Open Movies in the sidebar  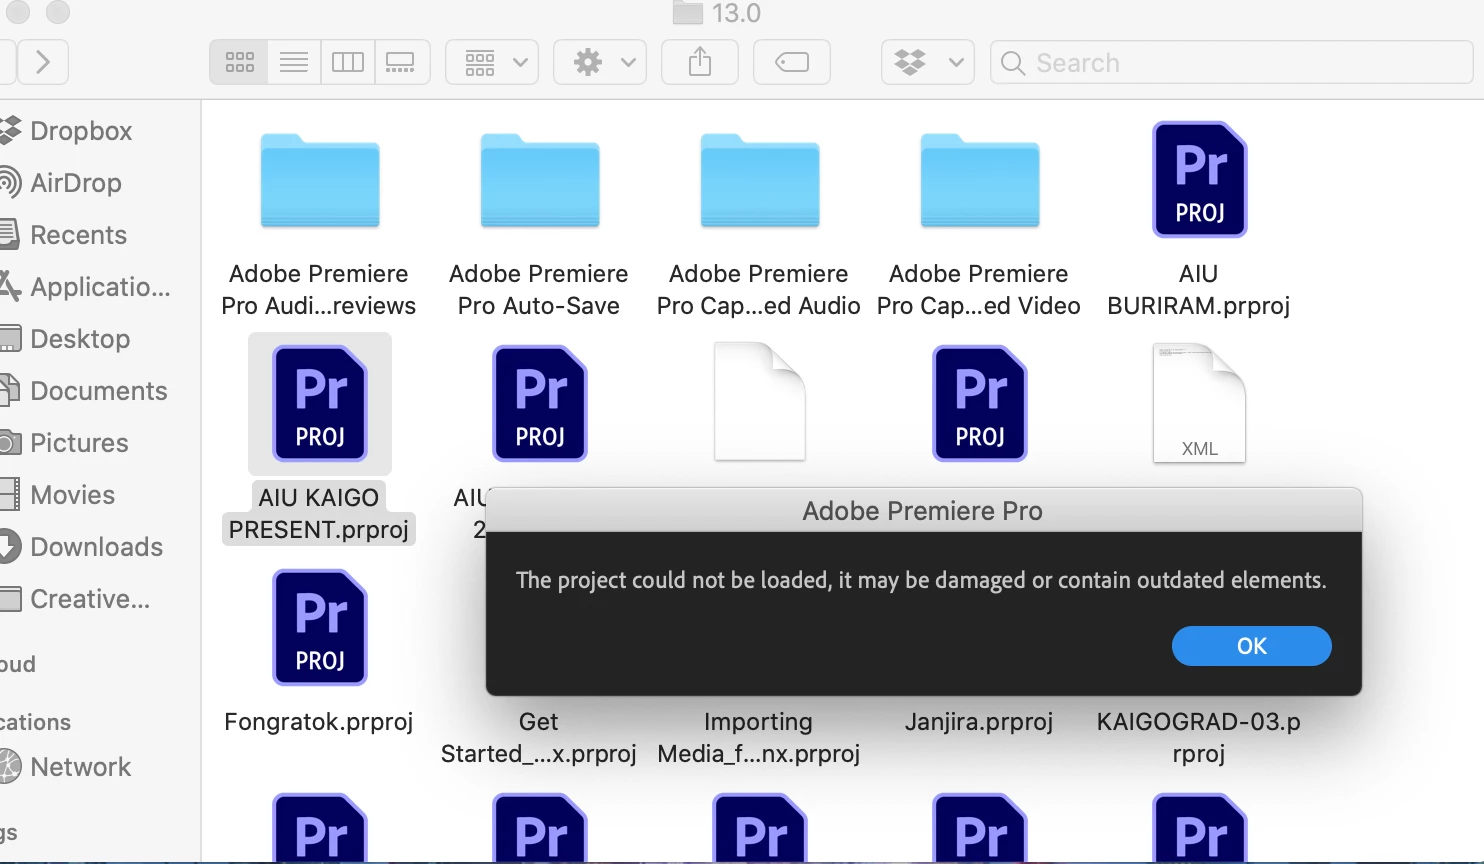(x=72, y=495)
